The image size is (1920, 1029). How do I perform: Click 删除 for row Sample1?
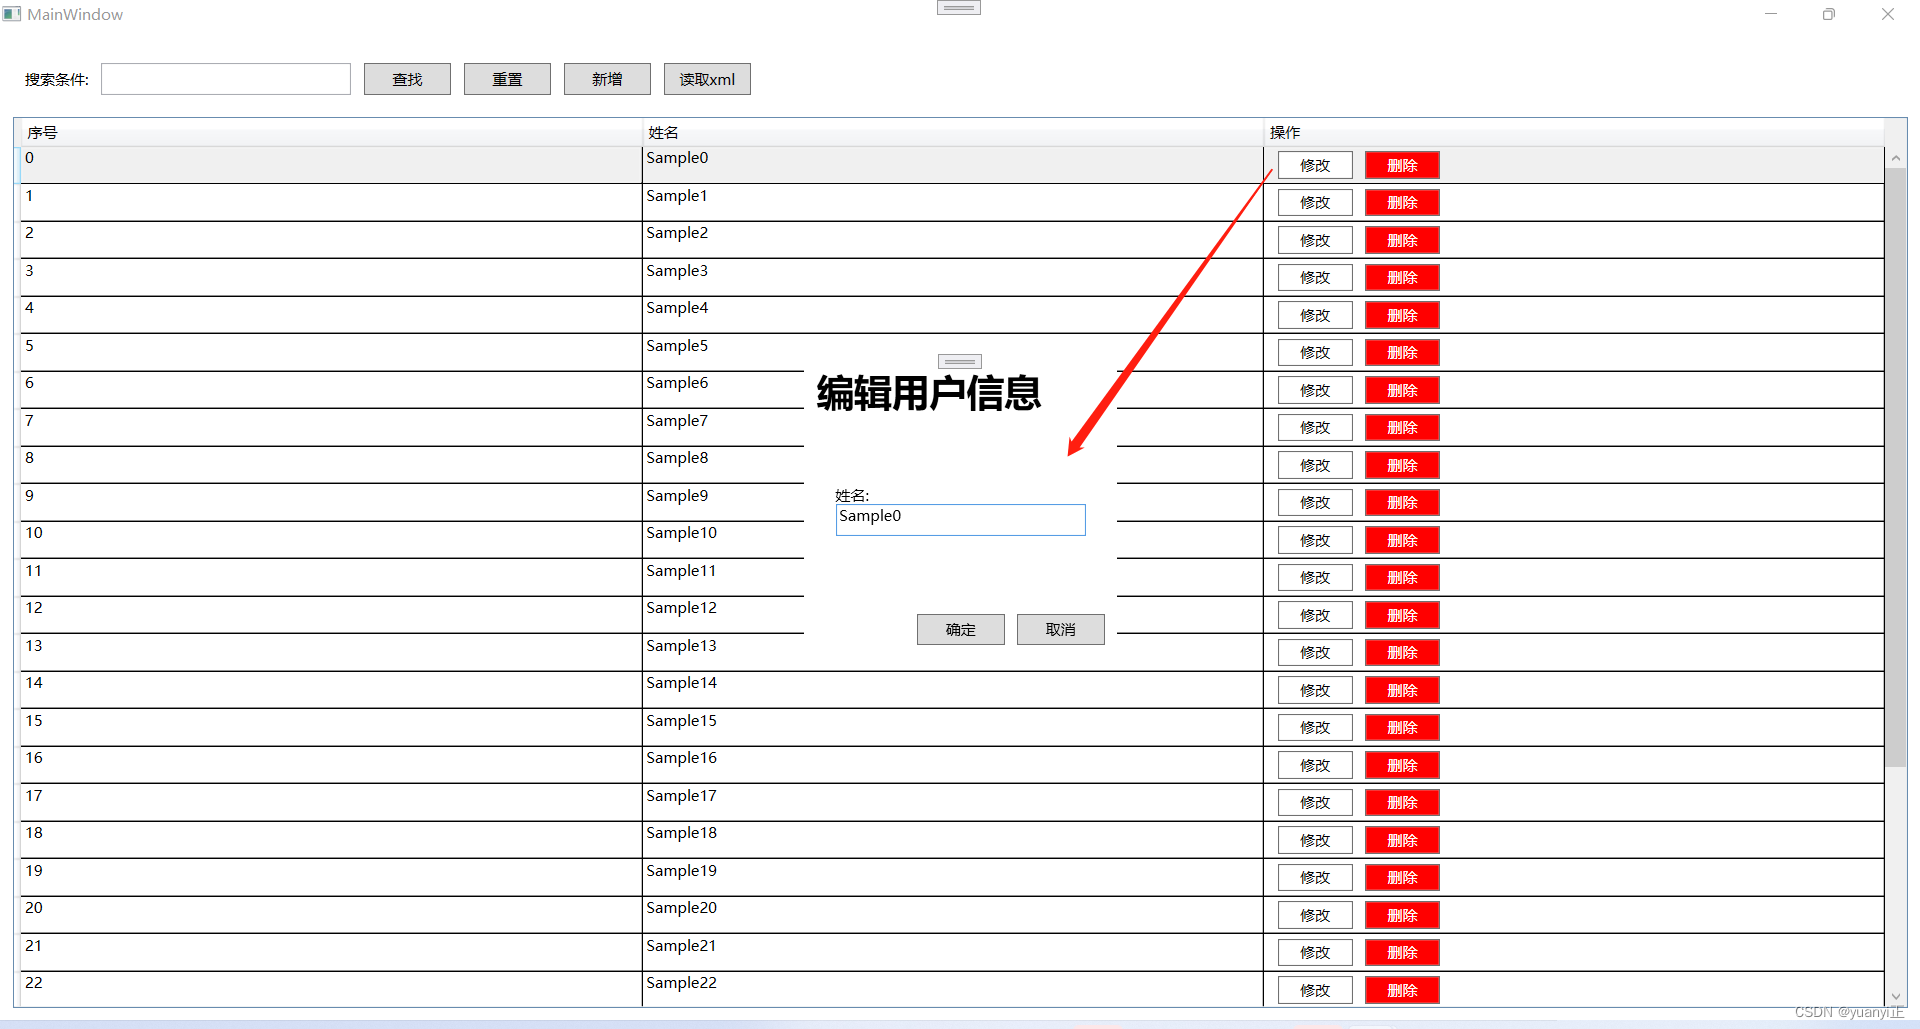pyautogui.click(x=1402, y=203)
